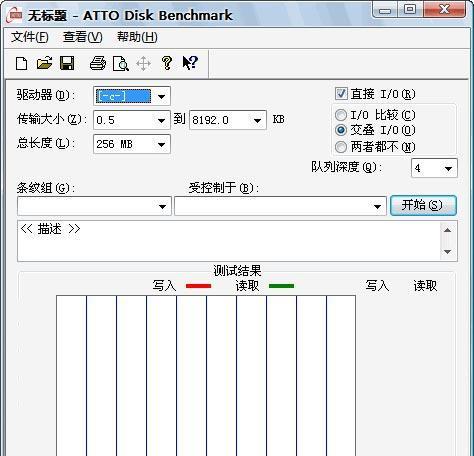Expand the 0.5 minimum transfer size dropdown

(161, 120)
